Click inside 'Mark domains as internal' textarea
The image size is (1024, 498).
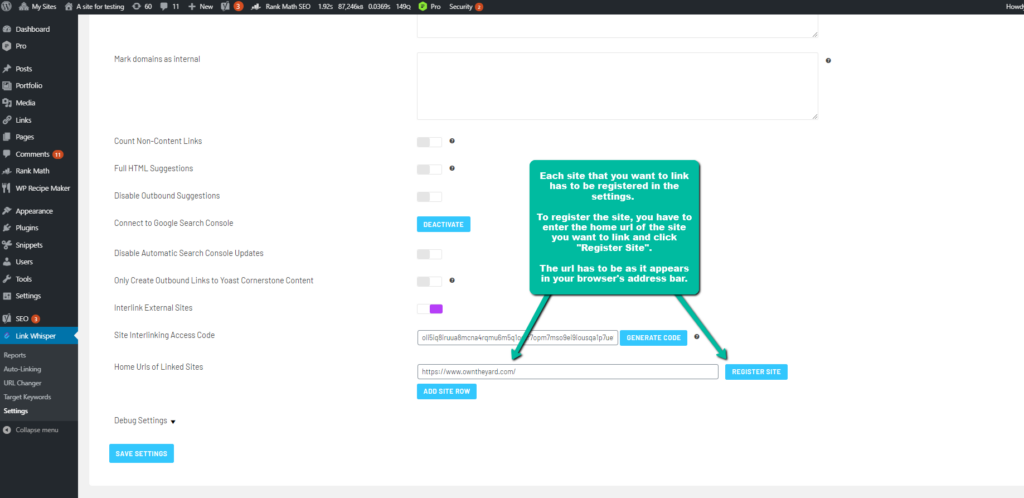point(617,86)
